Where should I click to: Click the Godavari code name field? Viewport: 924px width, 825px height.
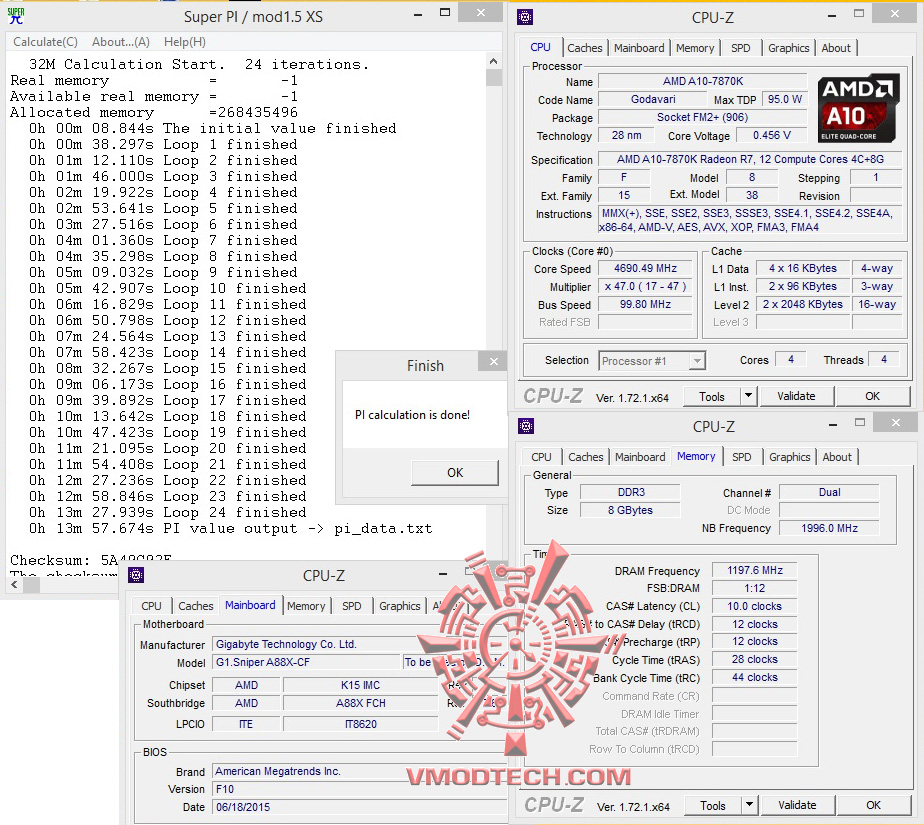tap(653, 100)
